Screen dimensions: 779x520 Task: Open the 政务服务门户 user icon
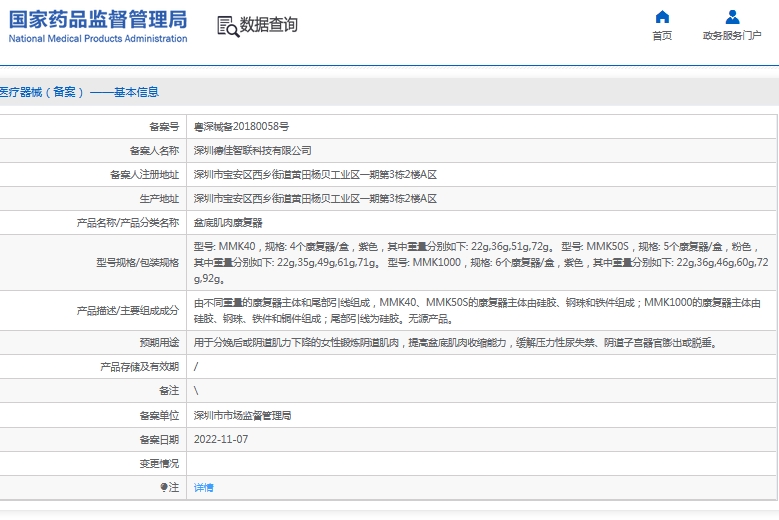732,17
